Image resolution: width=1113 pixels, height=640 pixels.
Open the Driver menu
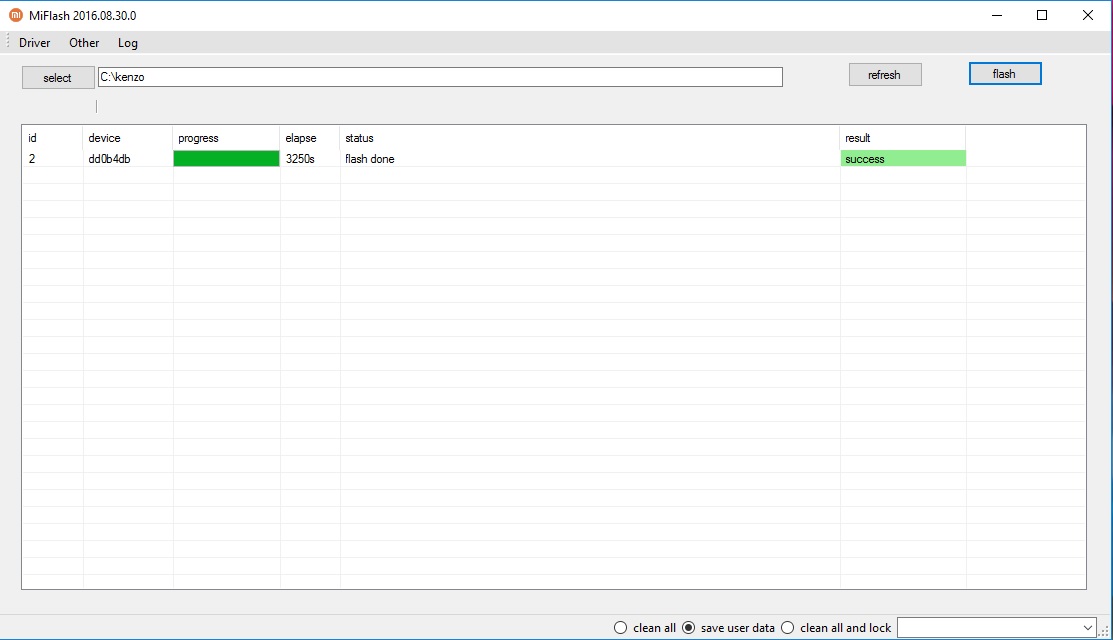tap(35, 43)
